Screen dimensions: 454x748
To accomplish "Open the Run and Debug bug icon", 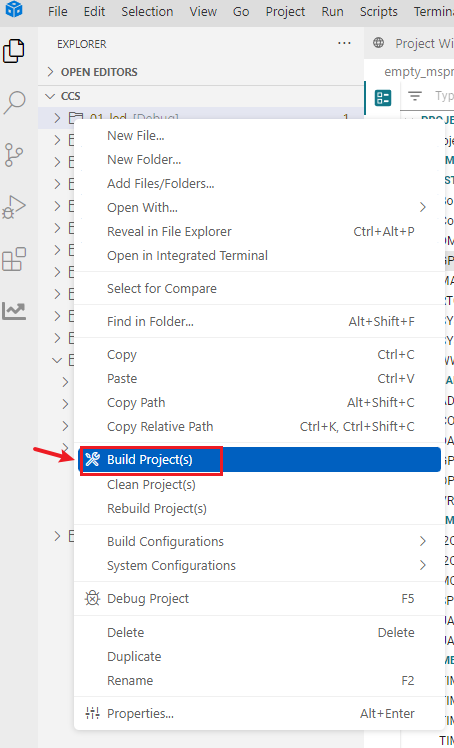I will [14, 208].
